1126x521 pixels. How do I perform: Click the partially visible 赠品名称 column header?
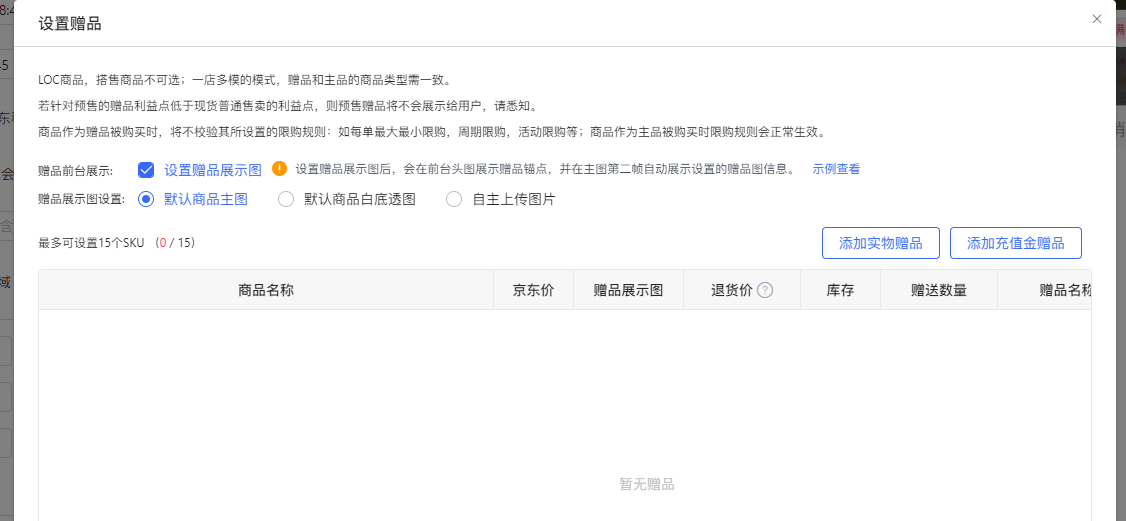click(1064, 290)
